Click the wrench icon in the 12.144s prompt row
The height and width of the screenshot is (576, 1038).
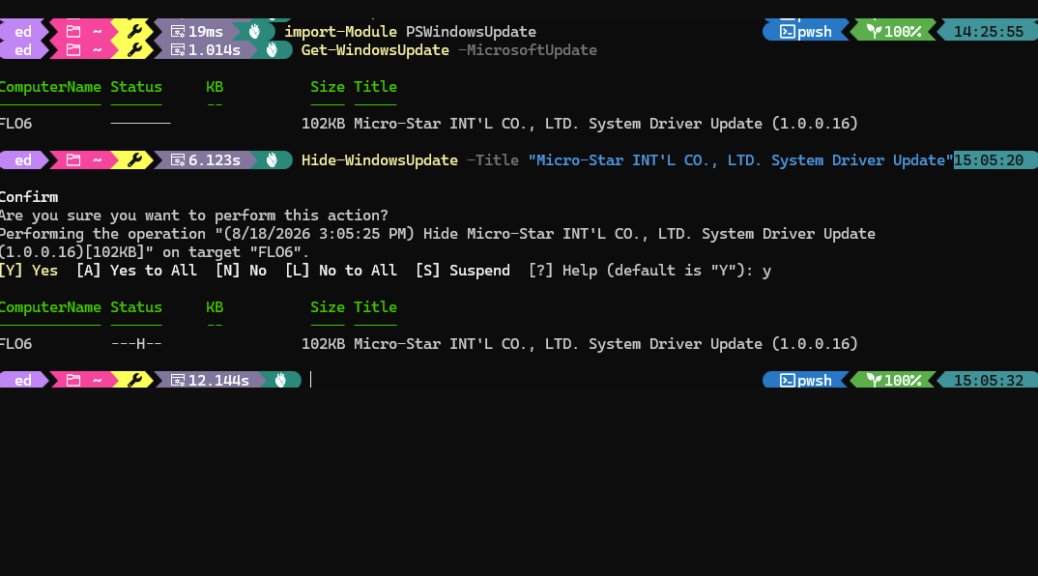pos(134,380)
